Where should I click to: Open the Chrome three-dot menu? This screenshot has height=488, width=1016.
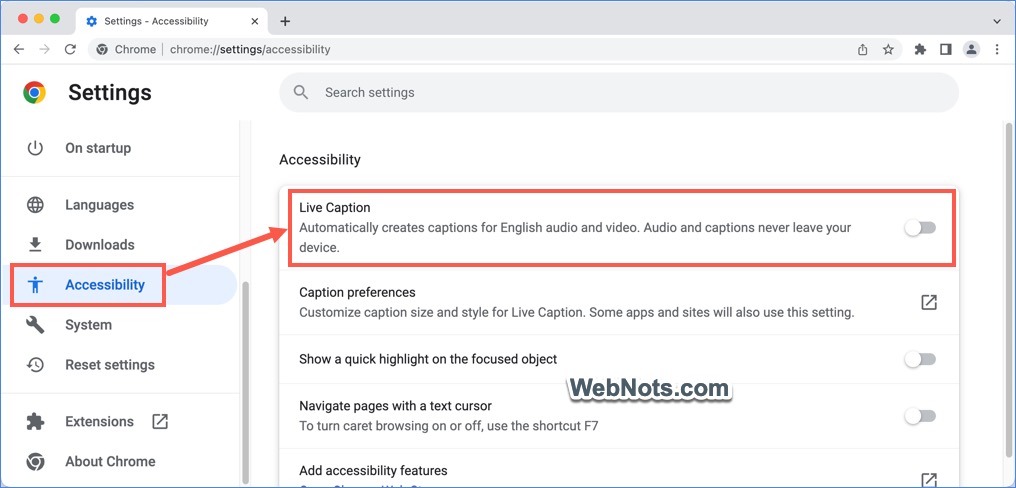(996, 49)
